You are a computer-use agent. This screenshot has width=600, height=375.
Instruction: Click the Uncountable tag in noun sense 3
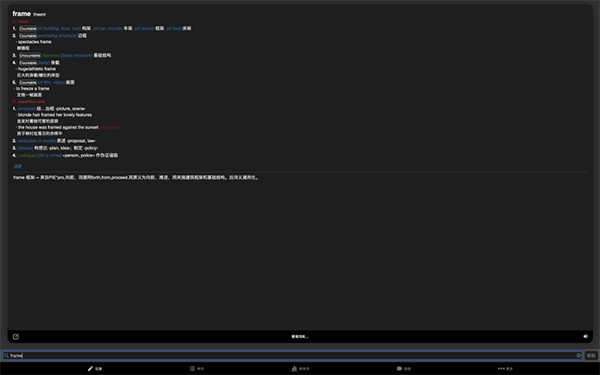30,55
